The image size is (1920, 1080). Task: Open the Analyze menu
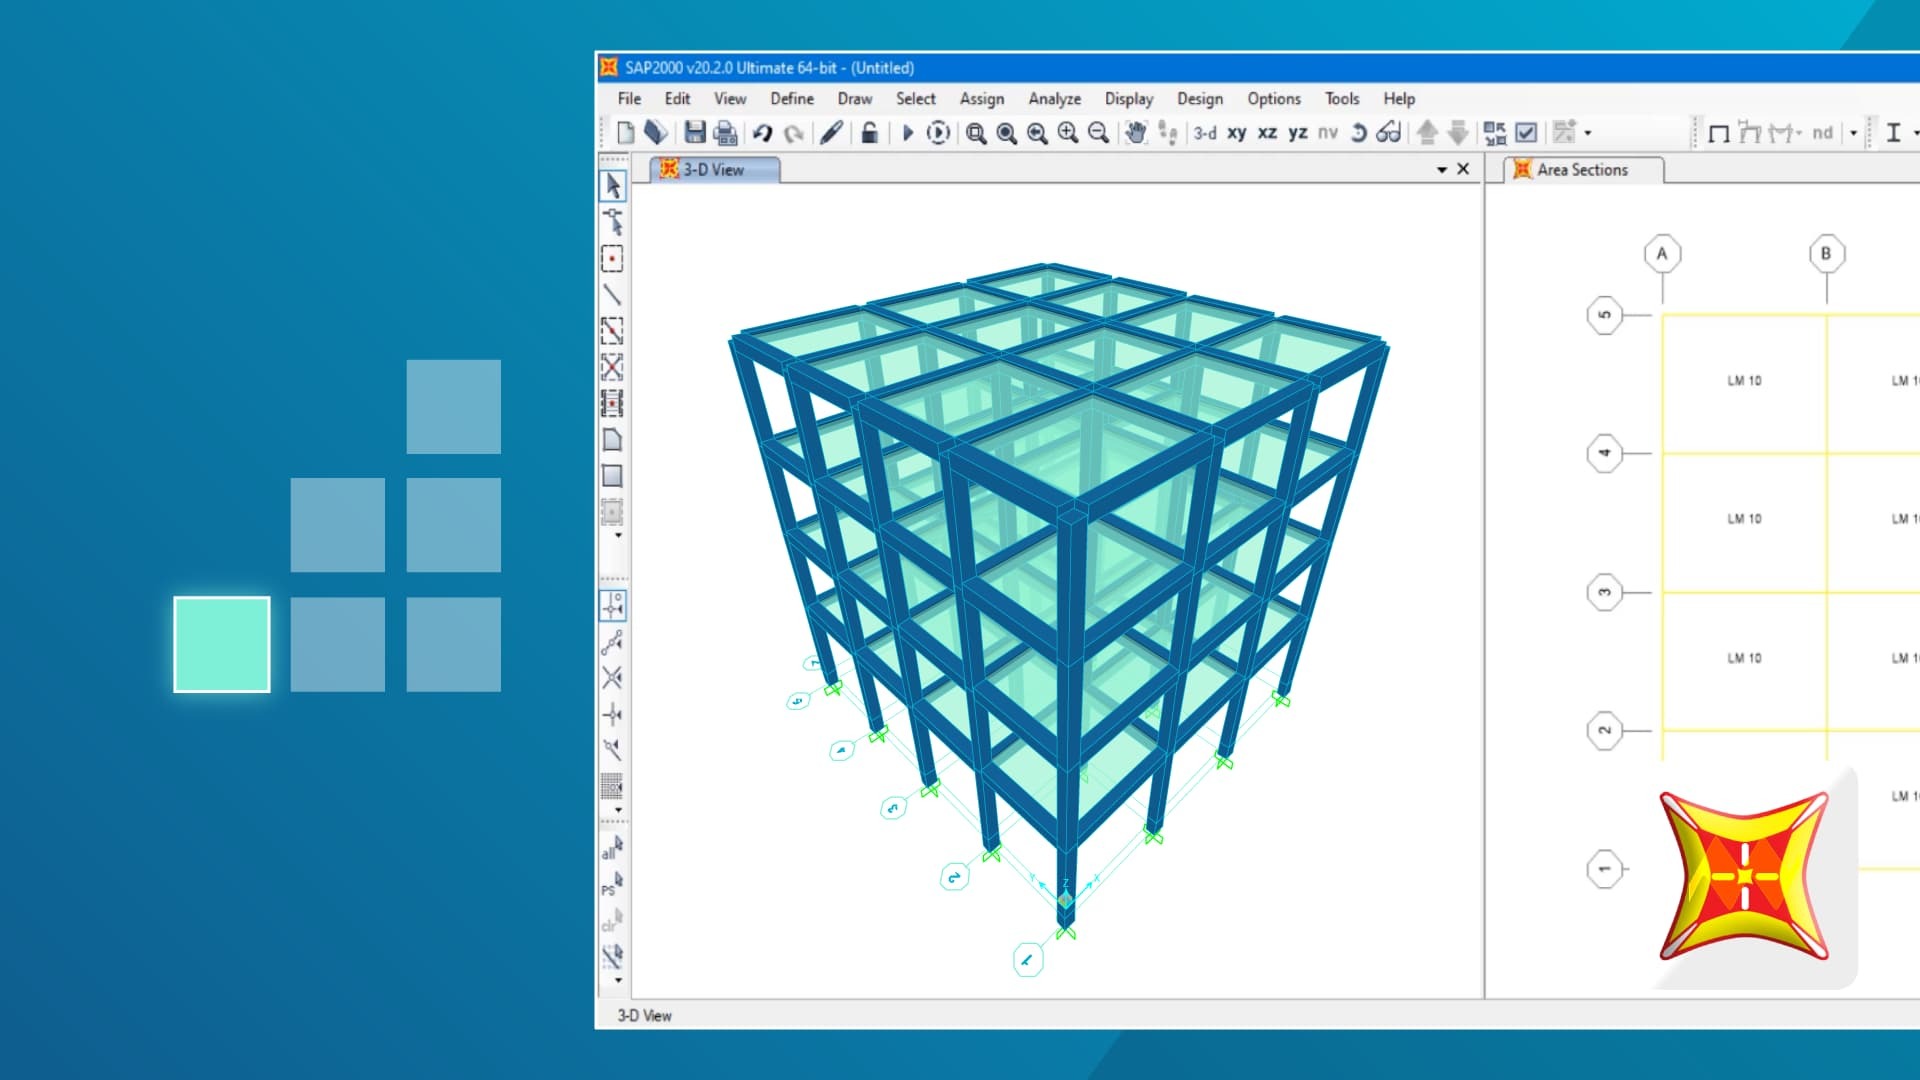pyautogui.click(x=1054, y=99)
